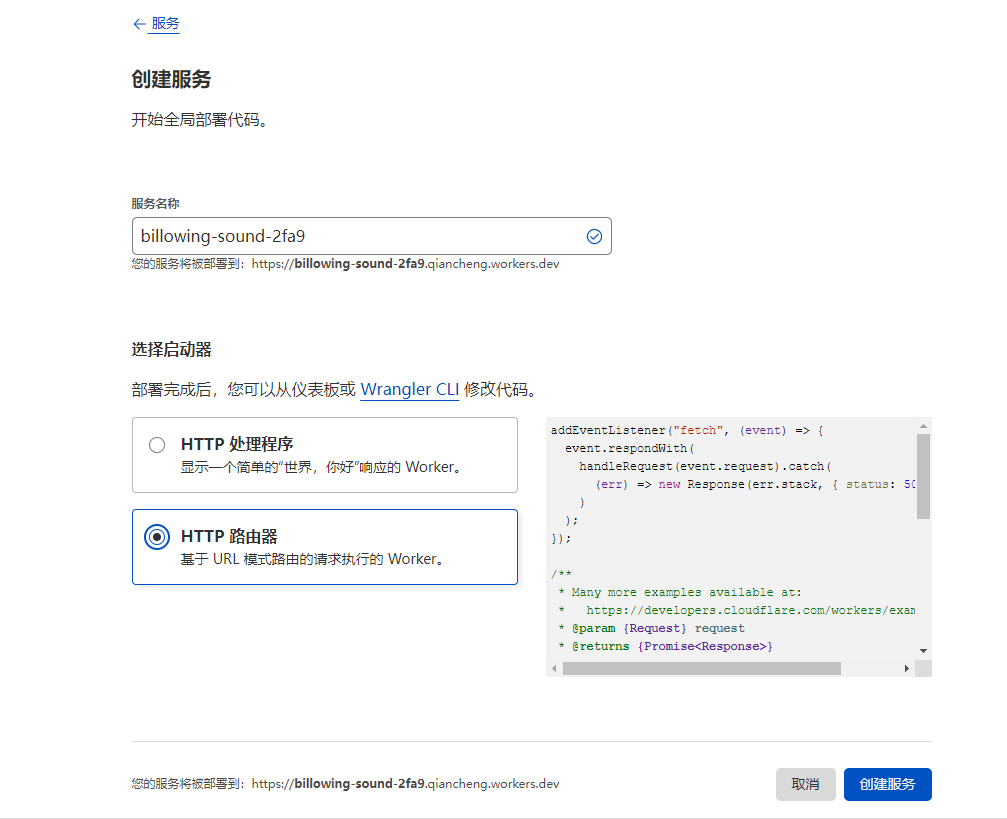Click the code preview vertical scrollbar thumb
The width and height of the screenshot is (1007, 819).
pyautogui.click(x=923, y=476)
